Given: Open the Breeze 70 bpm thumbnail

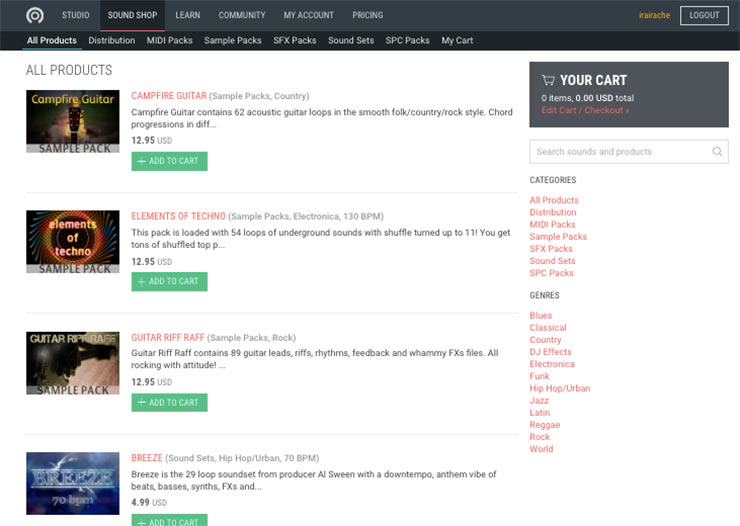Looking at the screenshot, I should pos(73,483).
